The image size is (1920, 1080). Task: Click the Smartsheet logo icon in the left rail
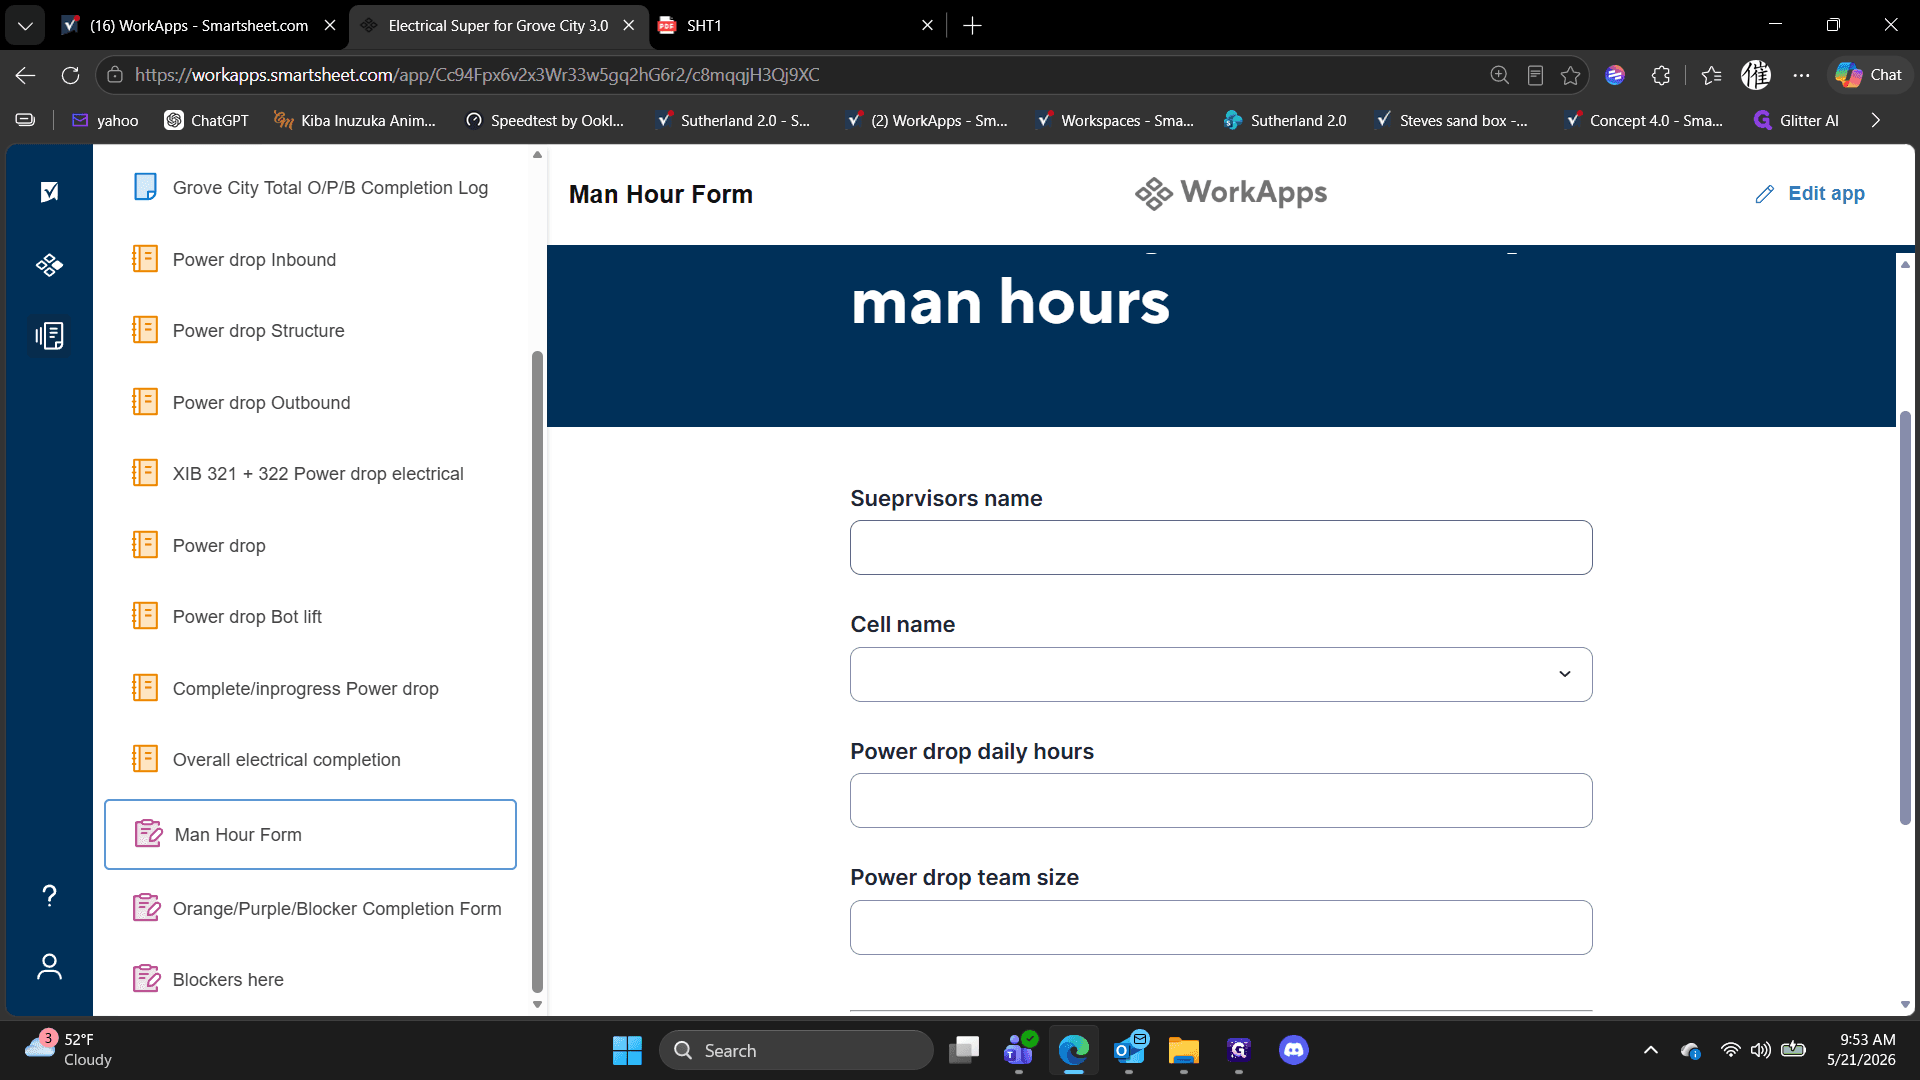coord(49,192)
